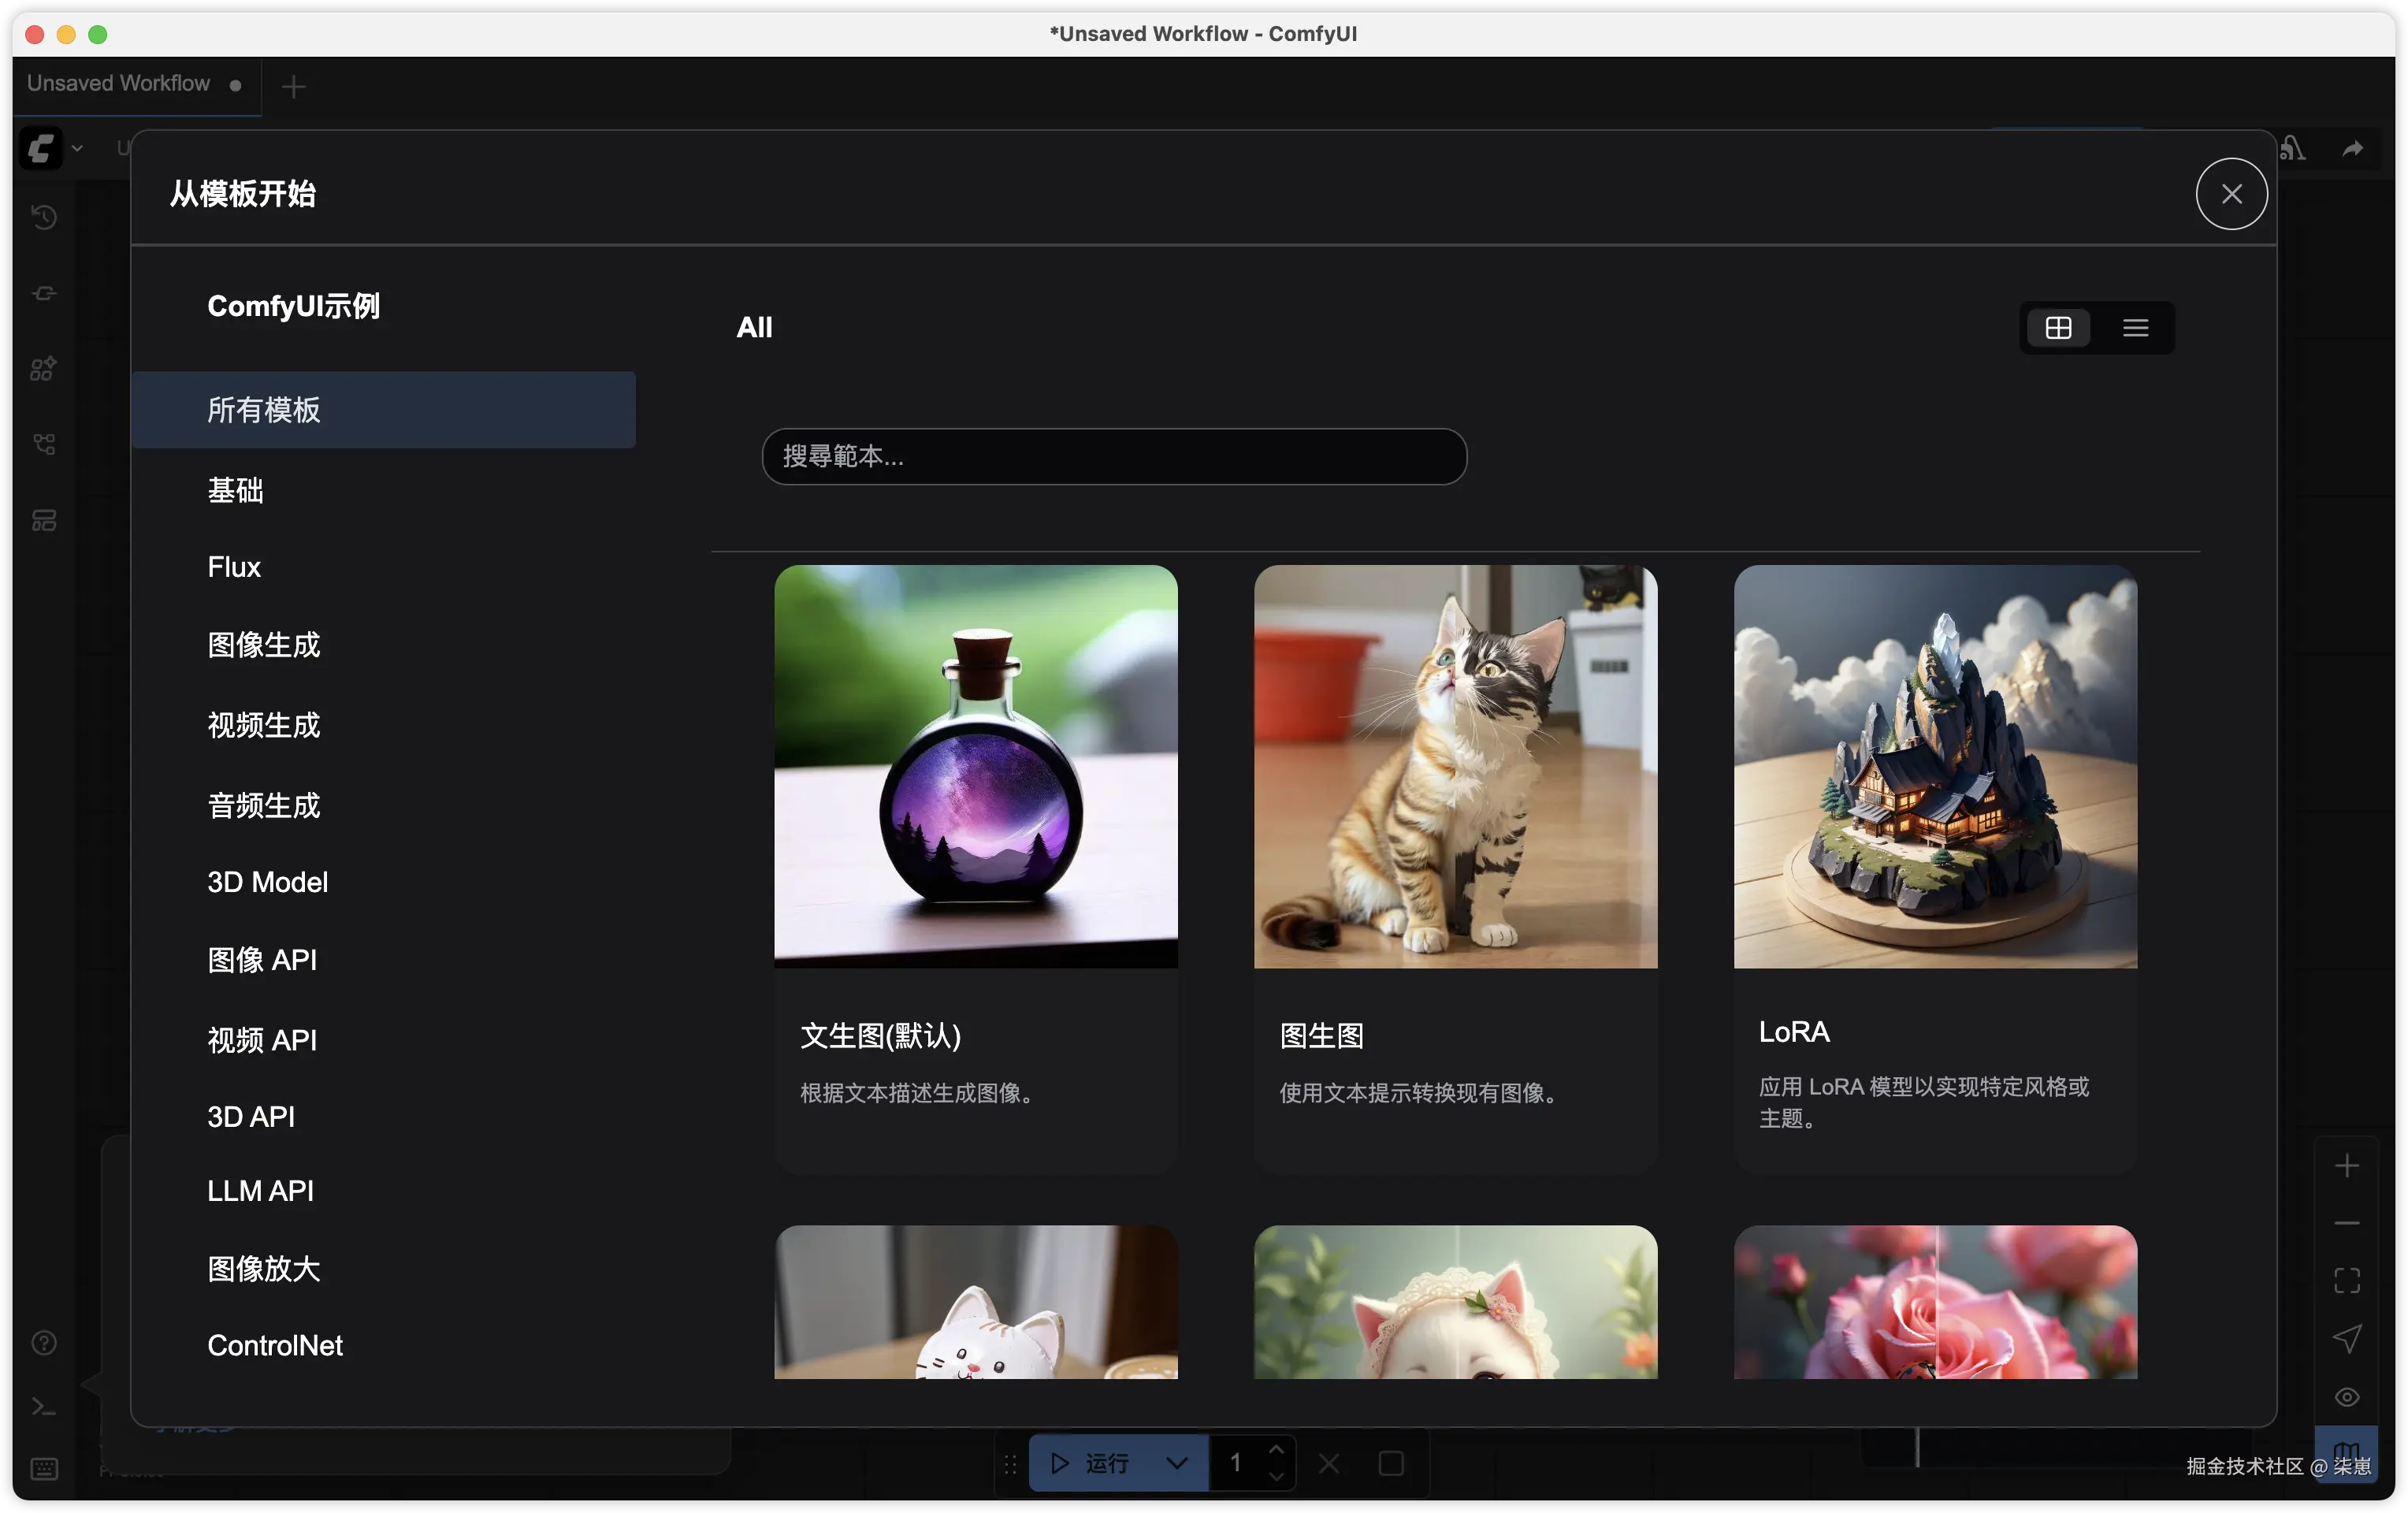Select the ControlNet category
This screenshot has width=2408, height=1513.
pyautogui.click(x=275, y=1345)
